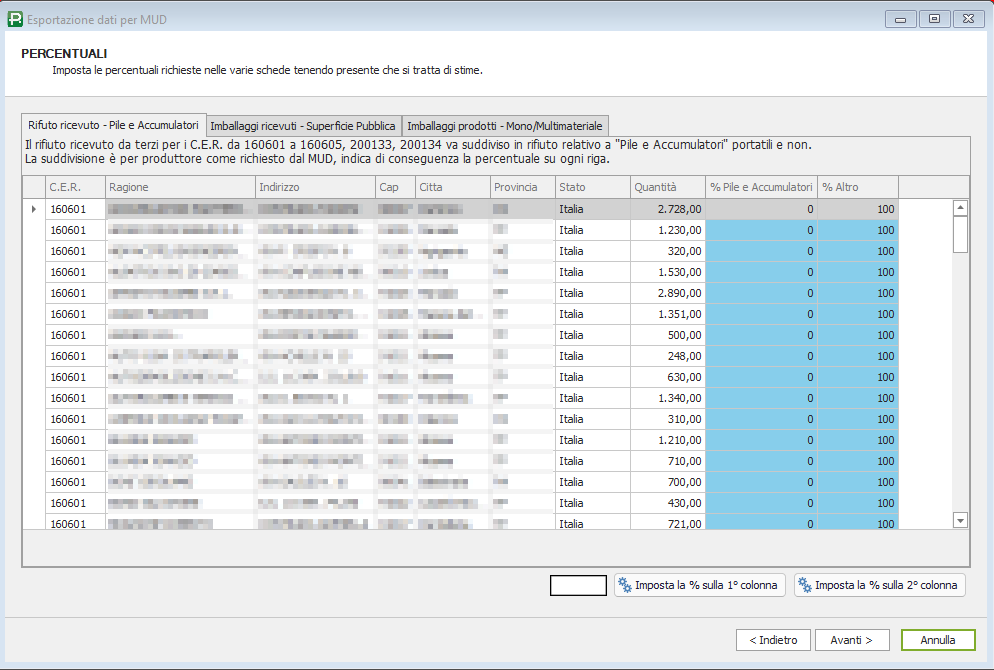The image size is (994, 670).
Task: Maximize the Esportazione dati per MUD window
Action: (934, 18)
